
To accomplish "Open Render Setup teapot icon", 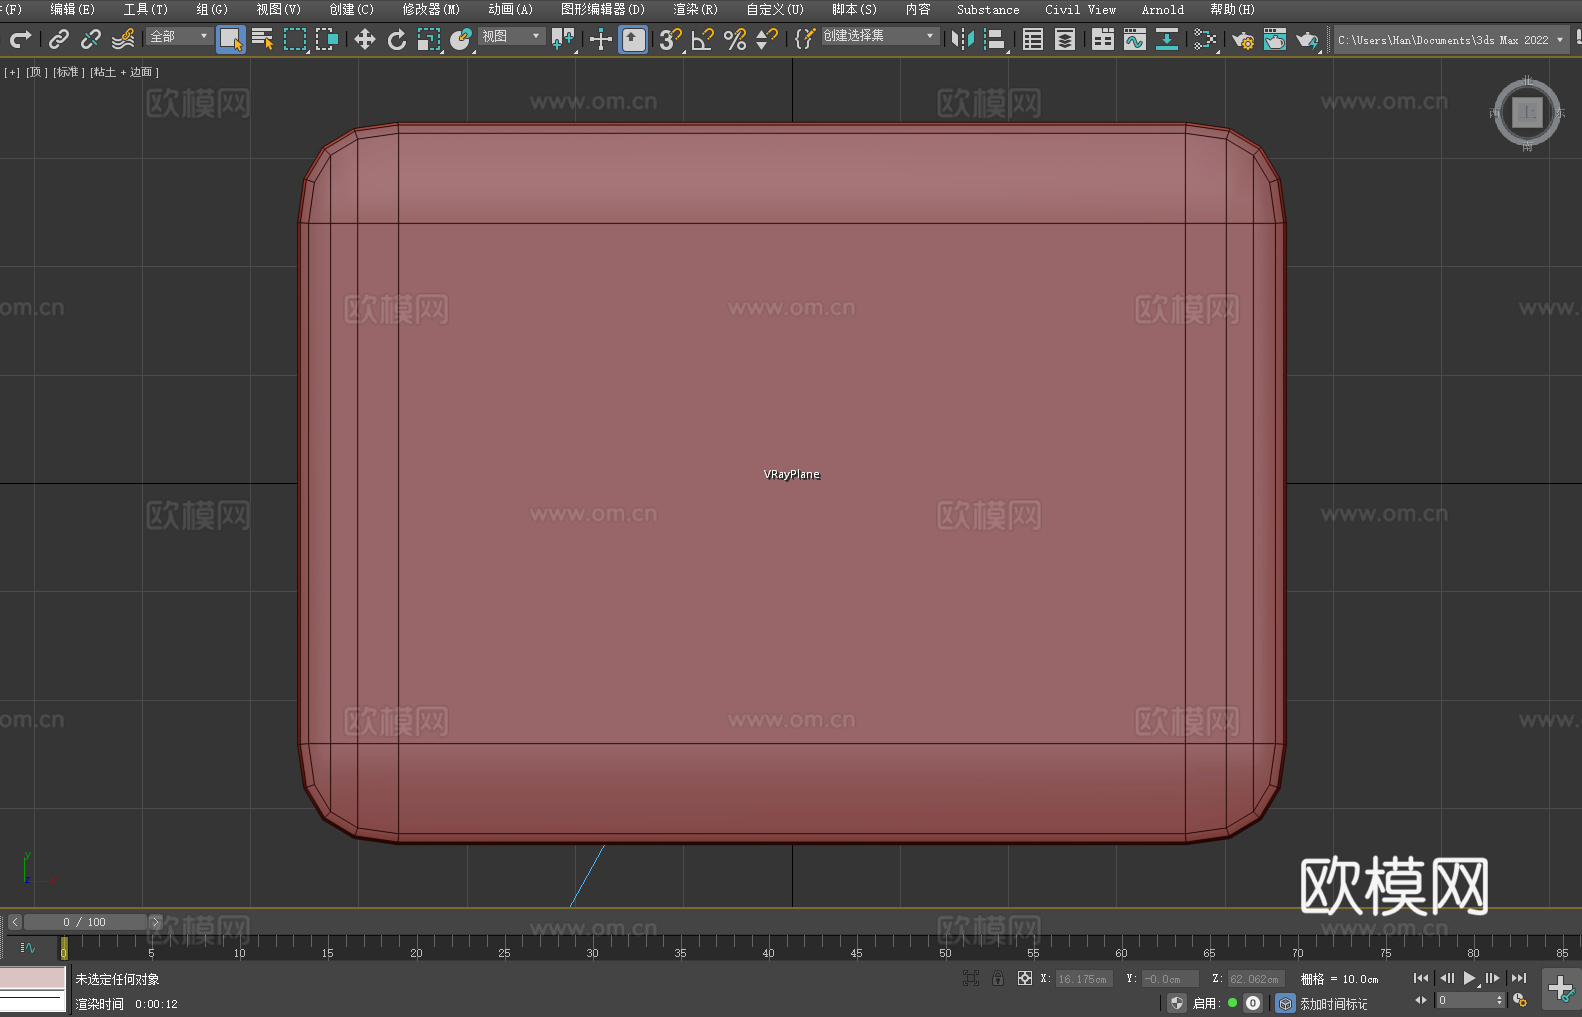I will 1242,40.
